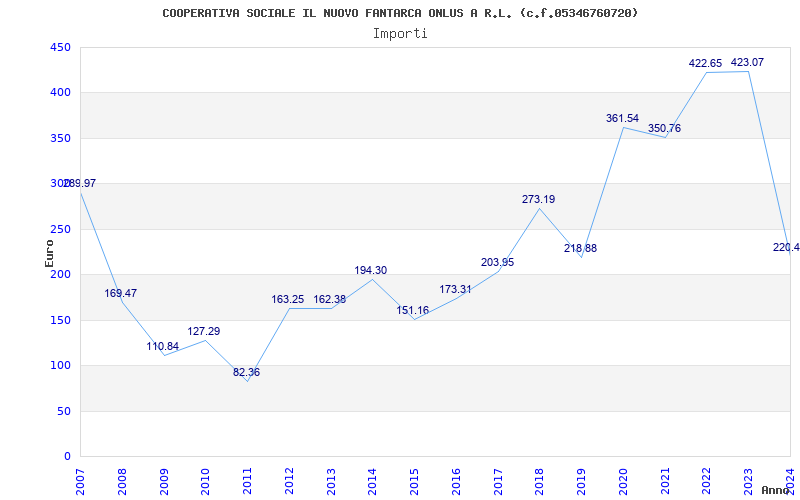Click the 2021 x-axis year label
The image size is (800, 500).
tap(665, 482)
